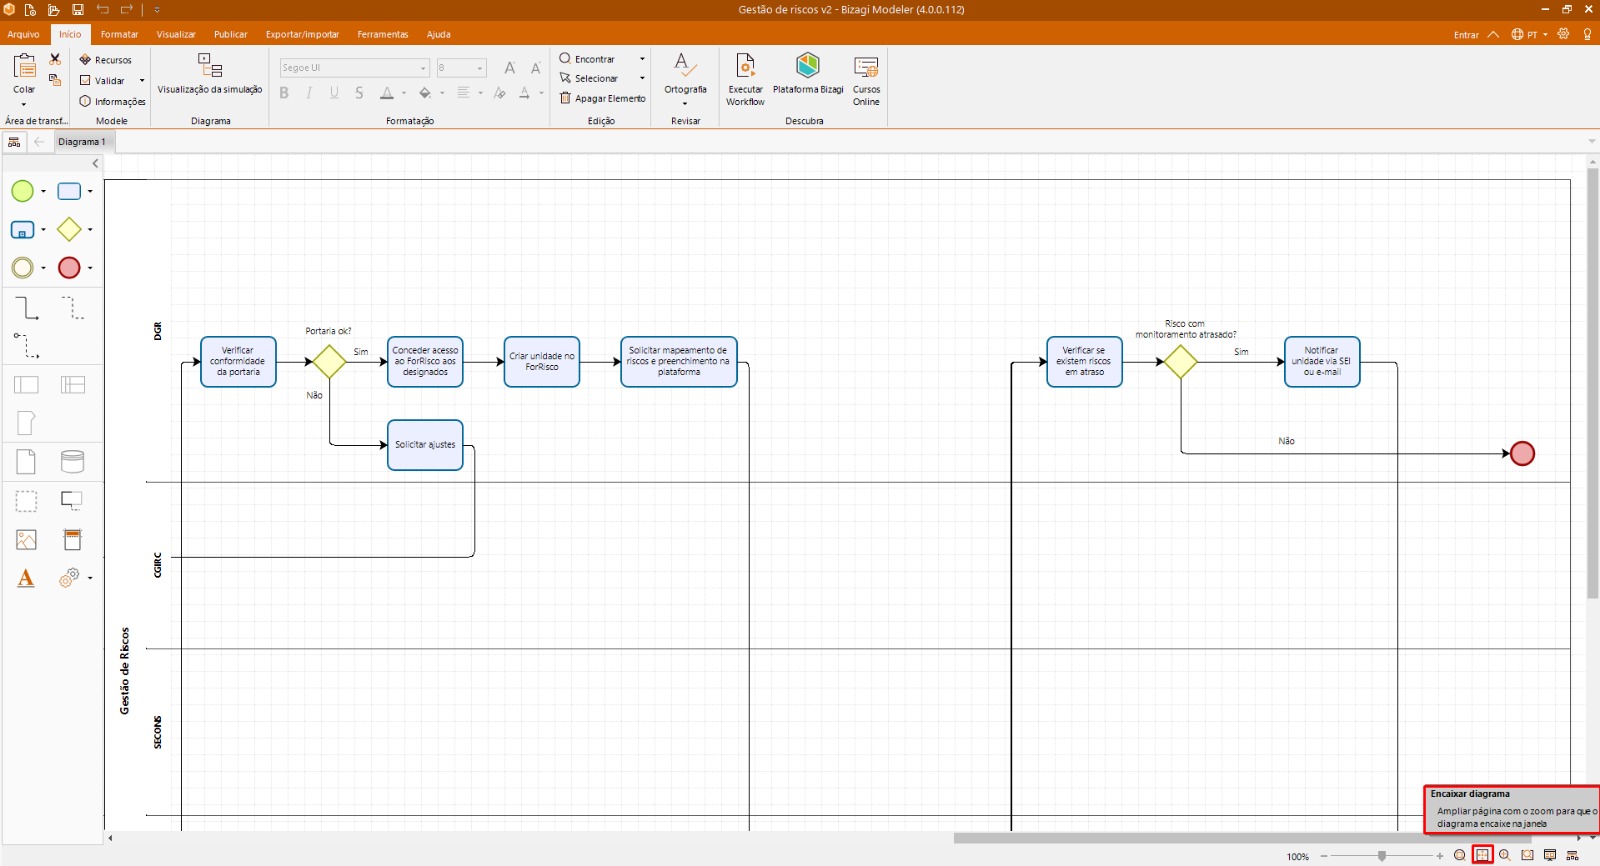Click the zoom-in magnifier in status bar
Viewport: 1600px width, 866px height.
[x=1505, y=855]
